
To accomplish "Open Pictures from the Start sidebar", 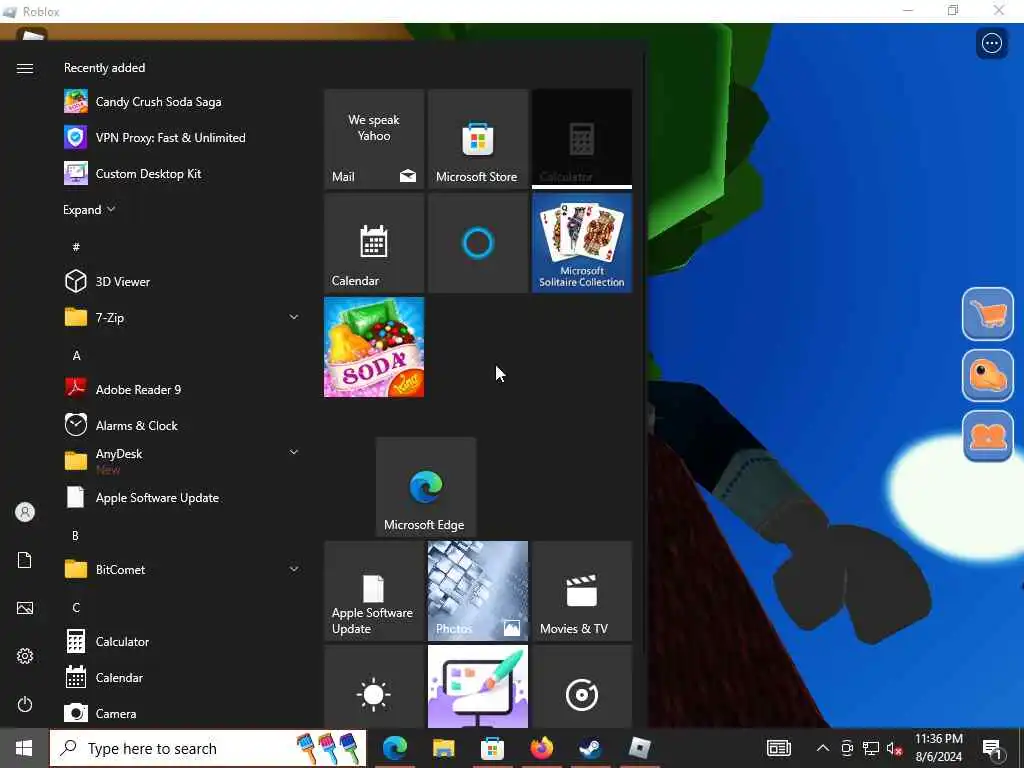I will click(x=25, y=608).
